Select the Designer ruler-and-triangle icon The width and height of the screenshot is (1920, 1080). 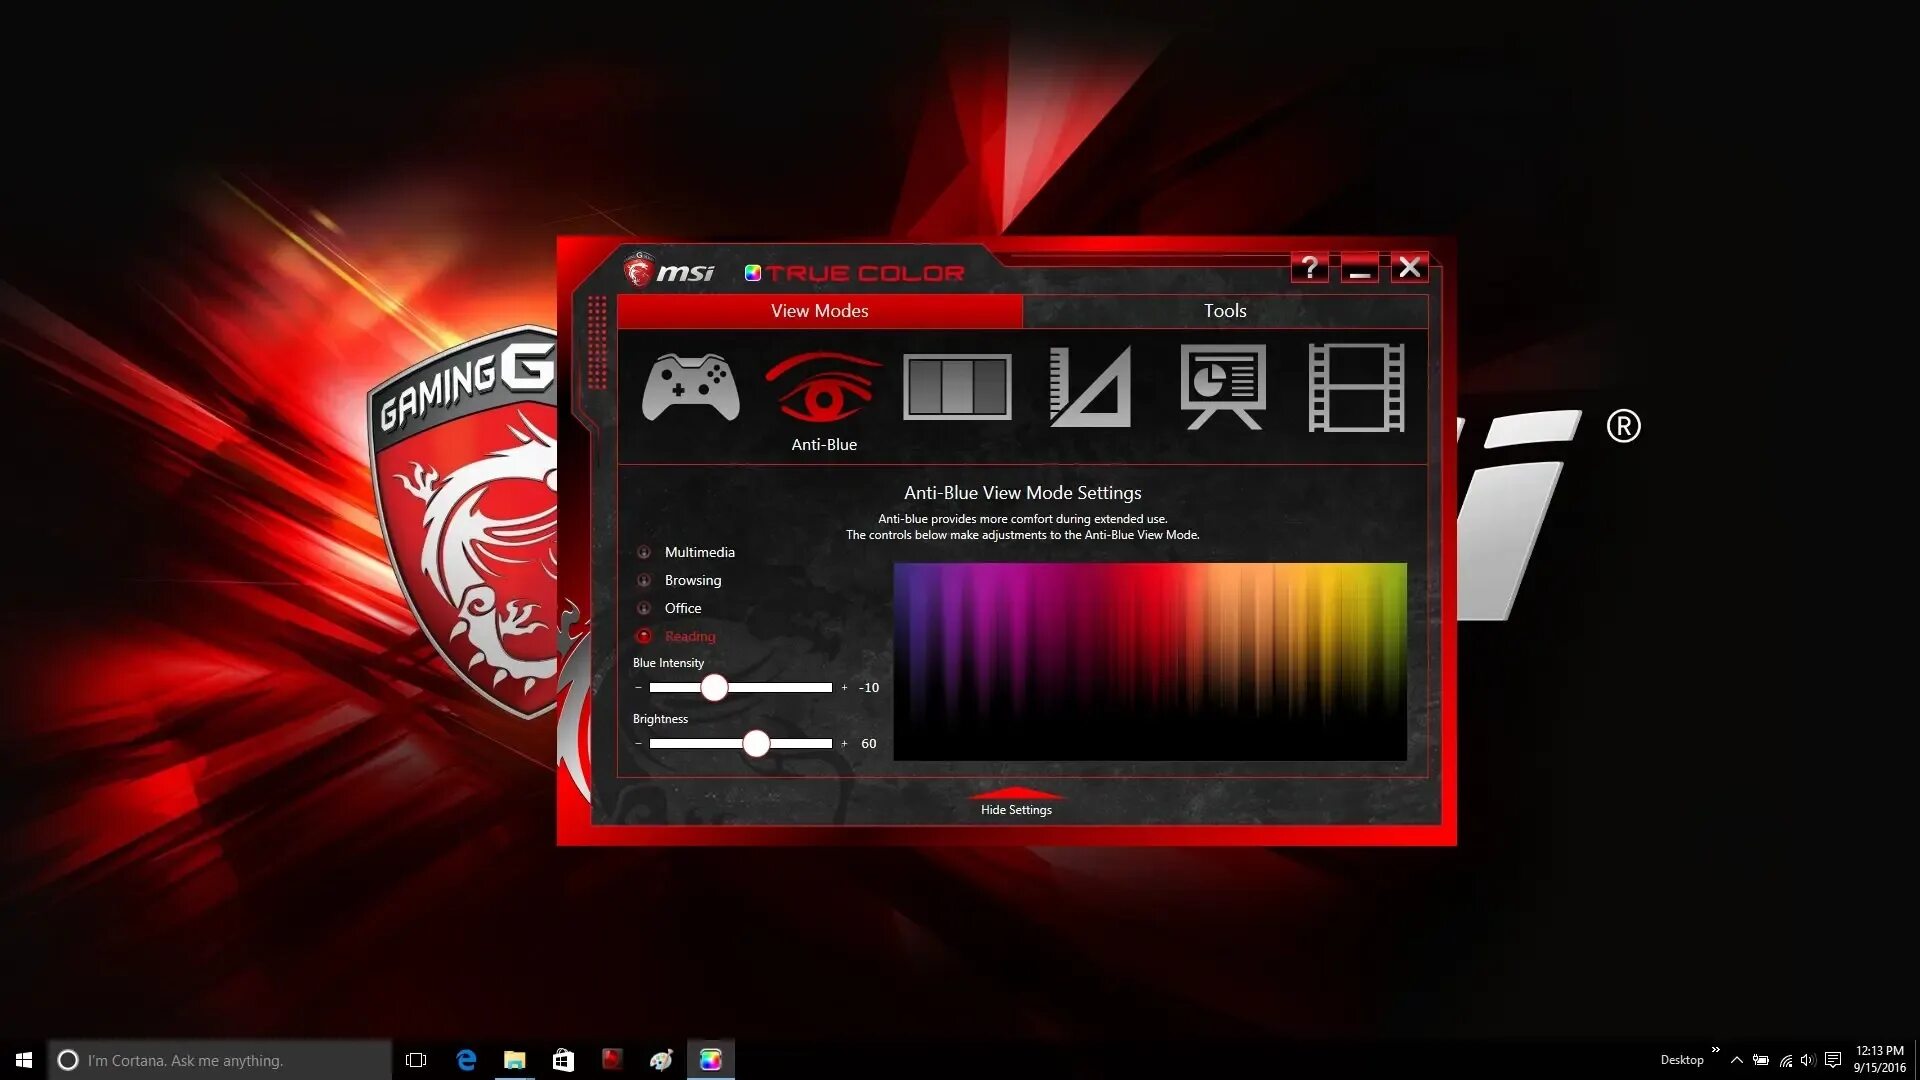click(1090, 388)
